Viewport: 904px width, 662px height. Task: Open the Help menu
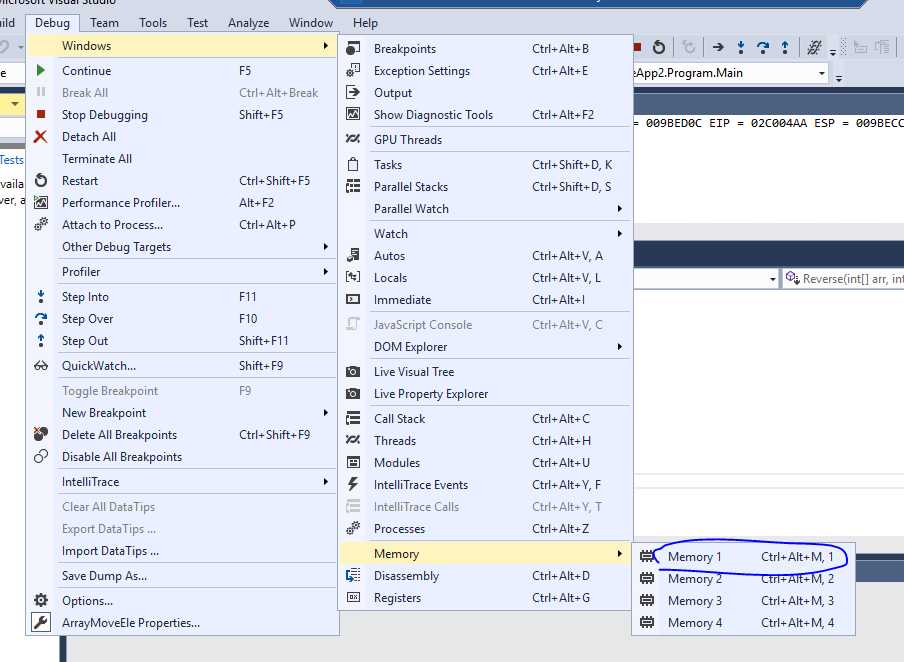tap(365, 23)
